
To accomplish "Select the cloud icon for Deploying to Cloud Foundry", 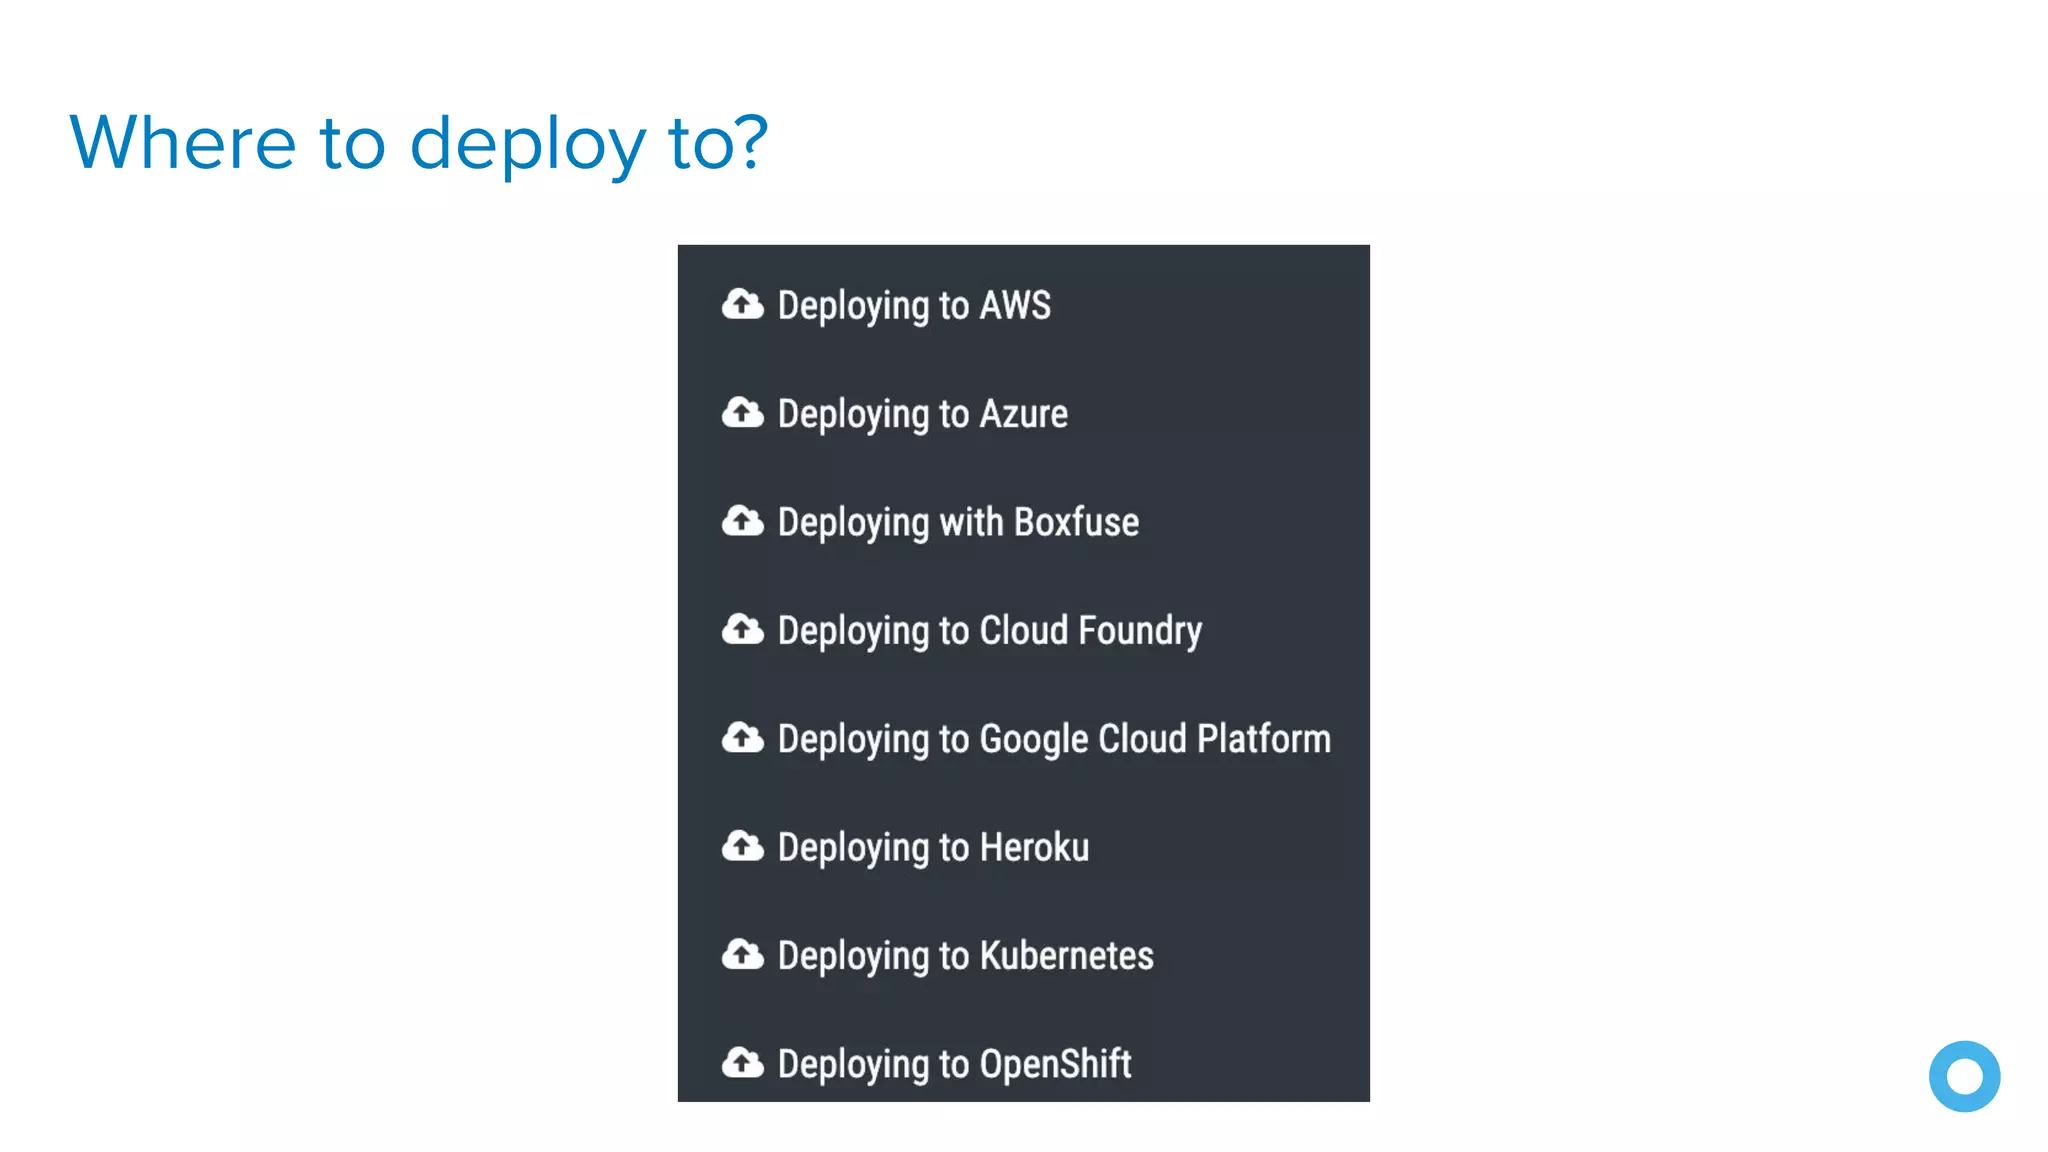I will tap(742, 629).
